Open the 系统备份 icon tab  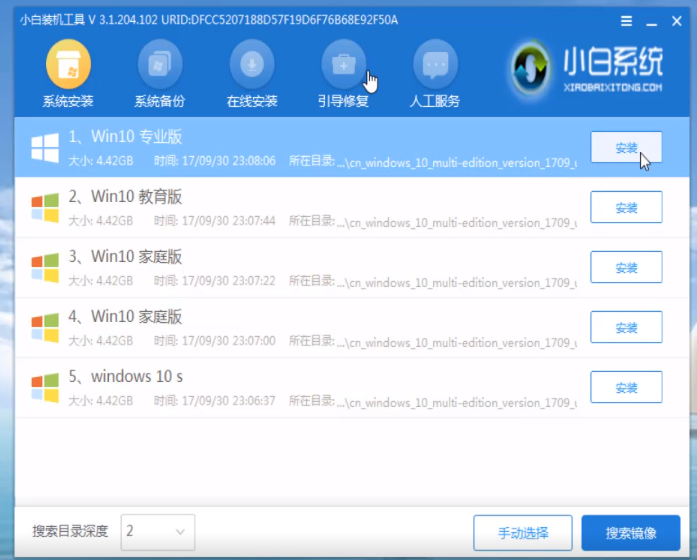tap(160, 66)
